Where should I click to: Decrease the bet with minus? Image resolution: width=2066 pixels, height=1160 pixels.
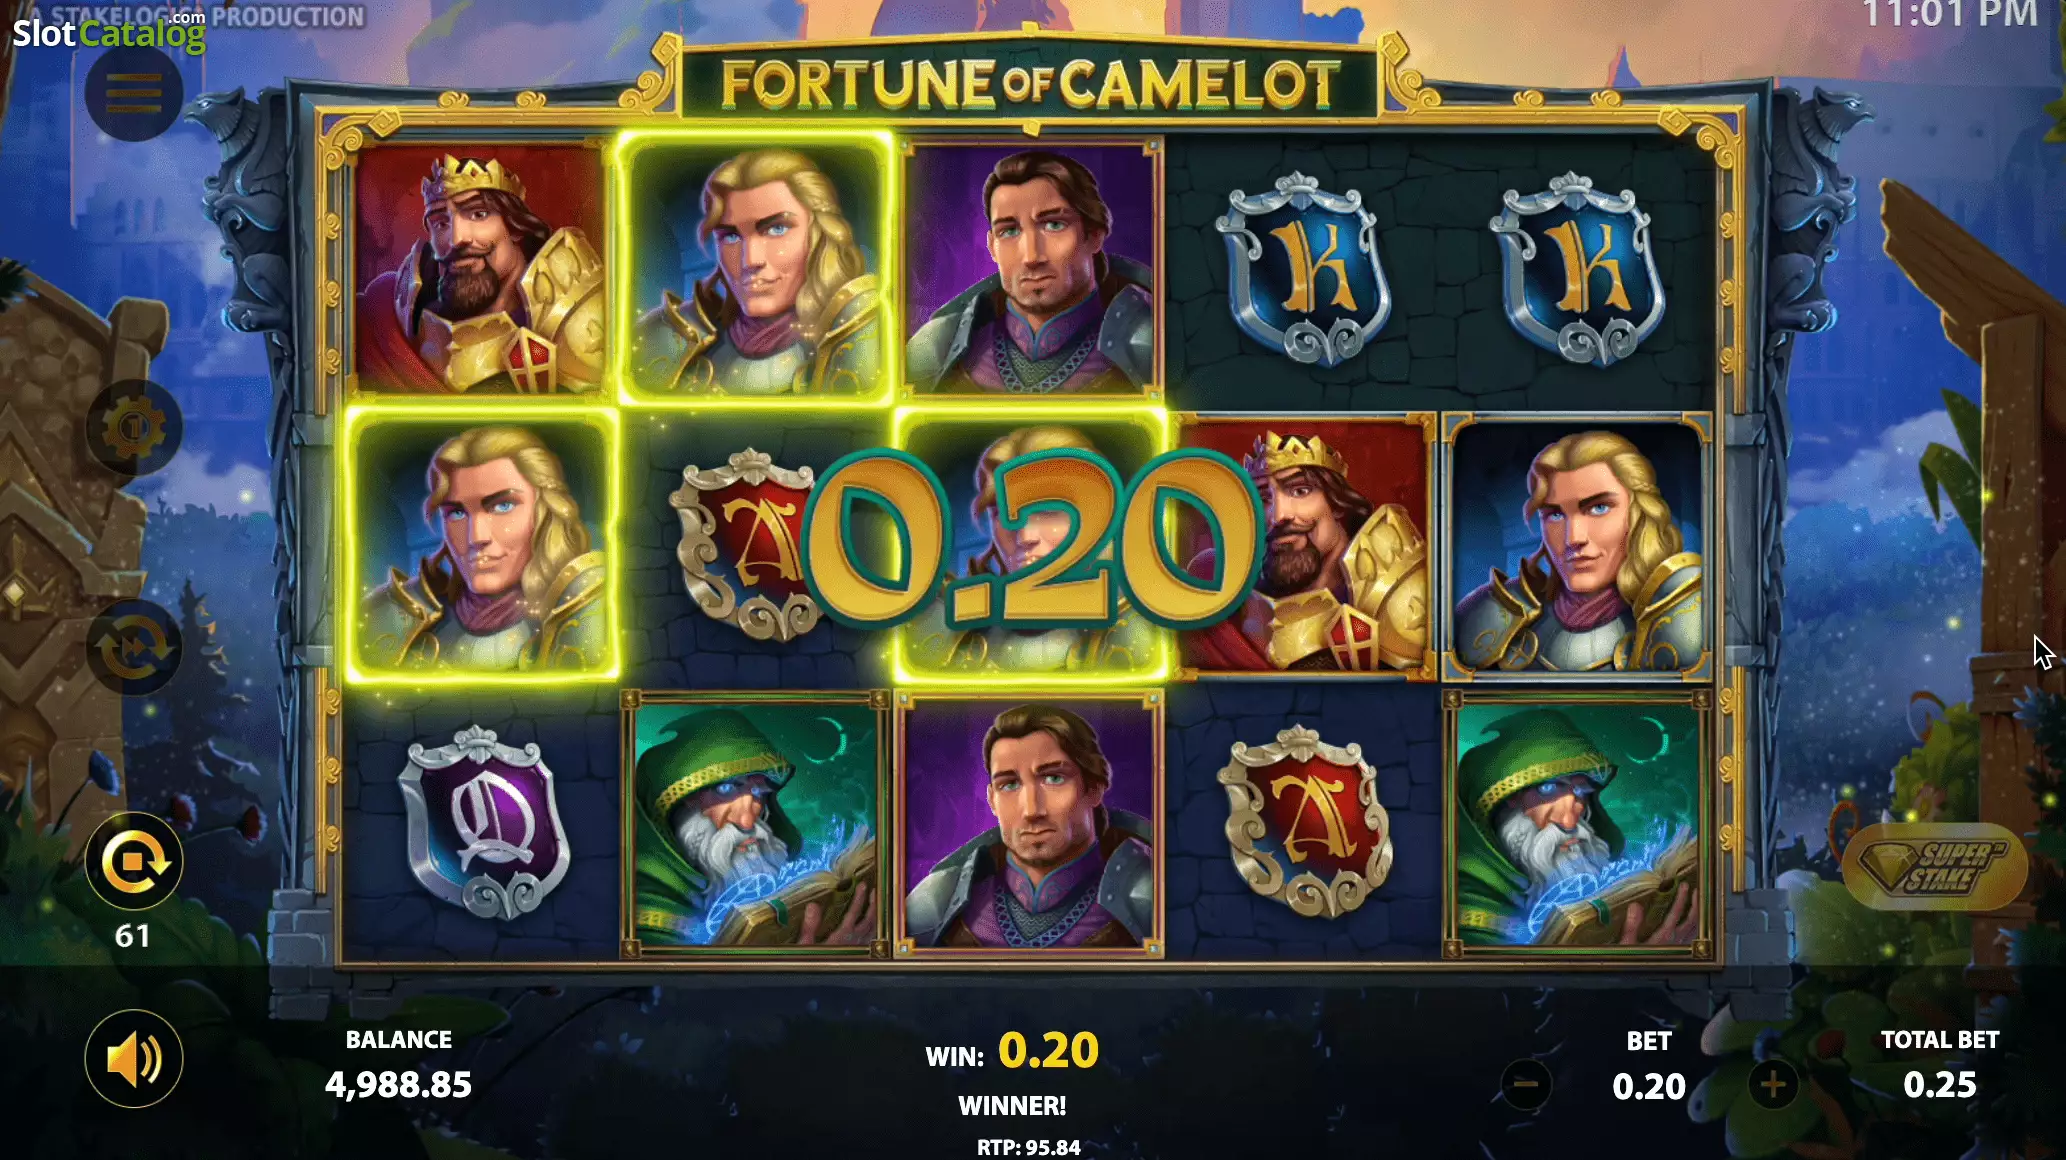tap(1526, 1084)
